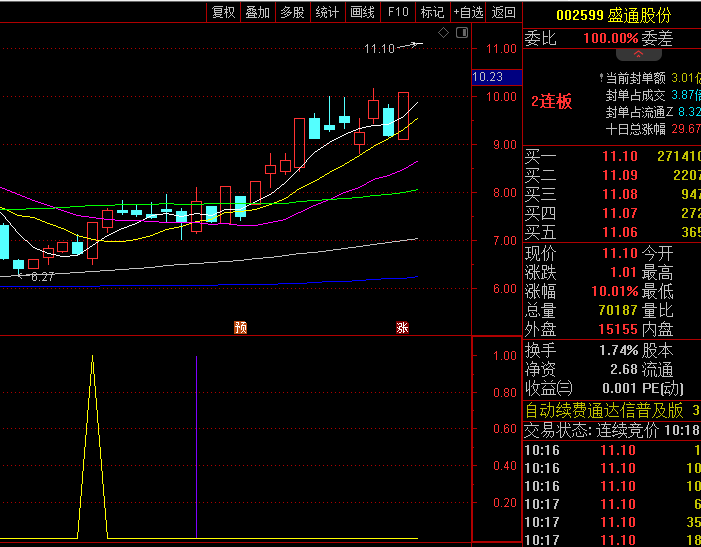This screenshot has height=547, width=701.
Task: Click the 涨幅 10.01% value
Action: (615, 291)
